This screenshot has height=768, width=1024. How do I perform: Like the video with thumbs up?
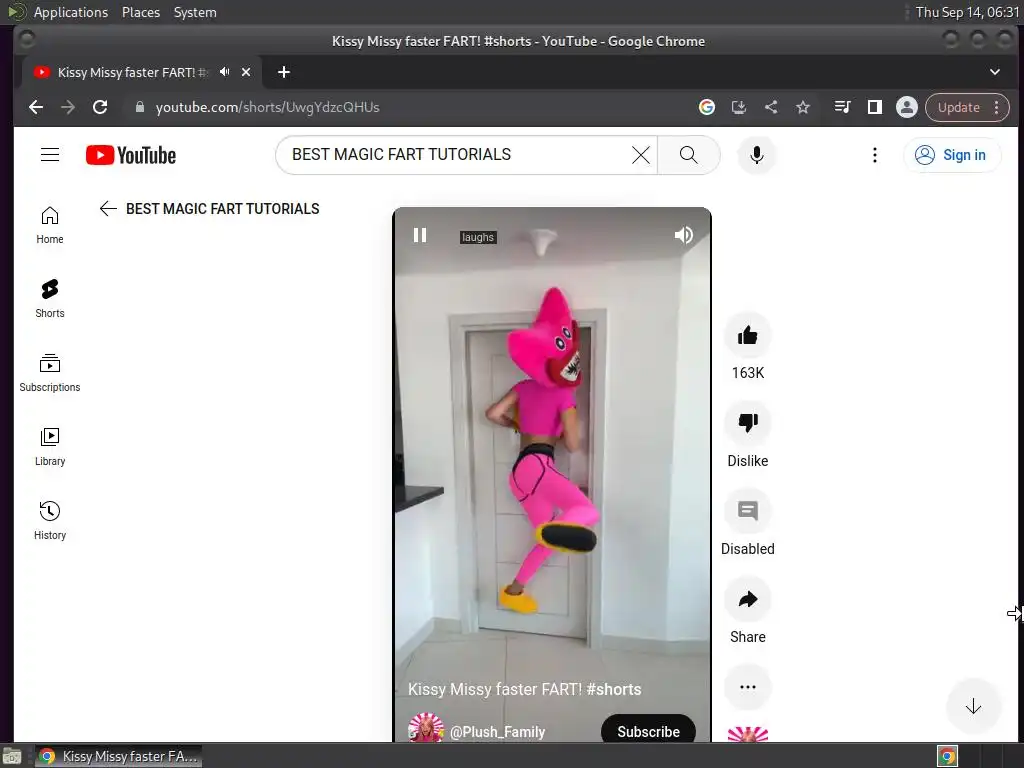coord(748,336)
